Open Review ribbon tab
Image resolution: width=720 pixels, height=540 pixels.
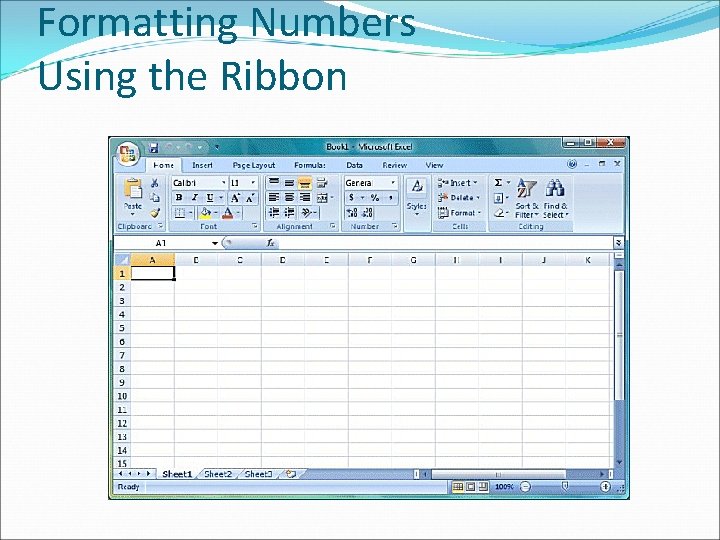click(x=394, y=165)
